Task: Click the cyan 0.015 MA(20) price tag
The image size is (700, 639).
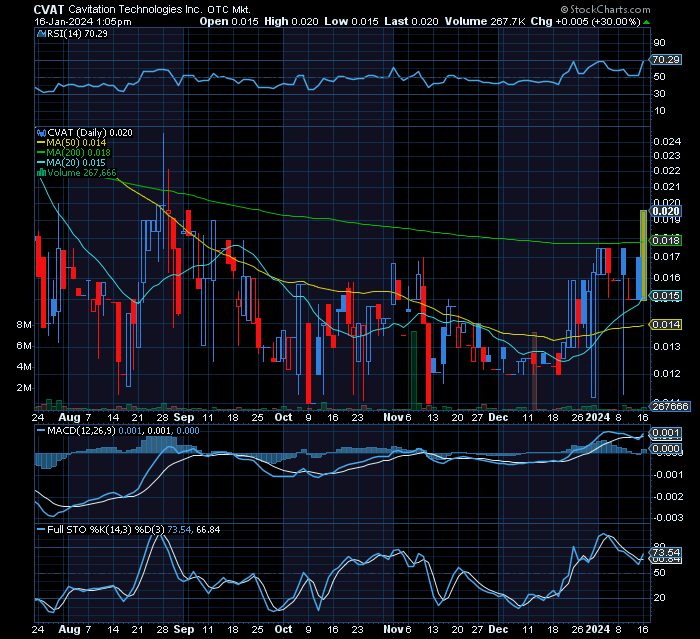Action: [666, 296]
